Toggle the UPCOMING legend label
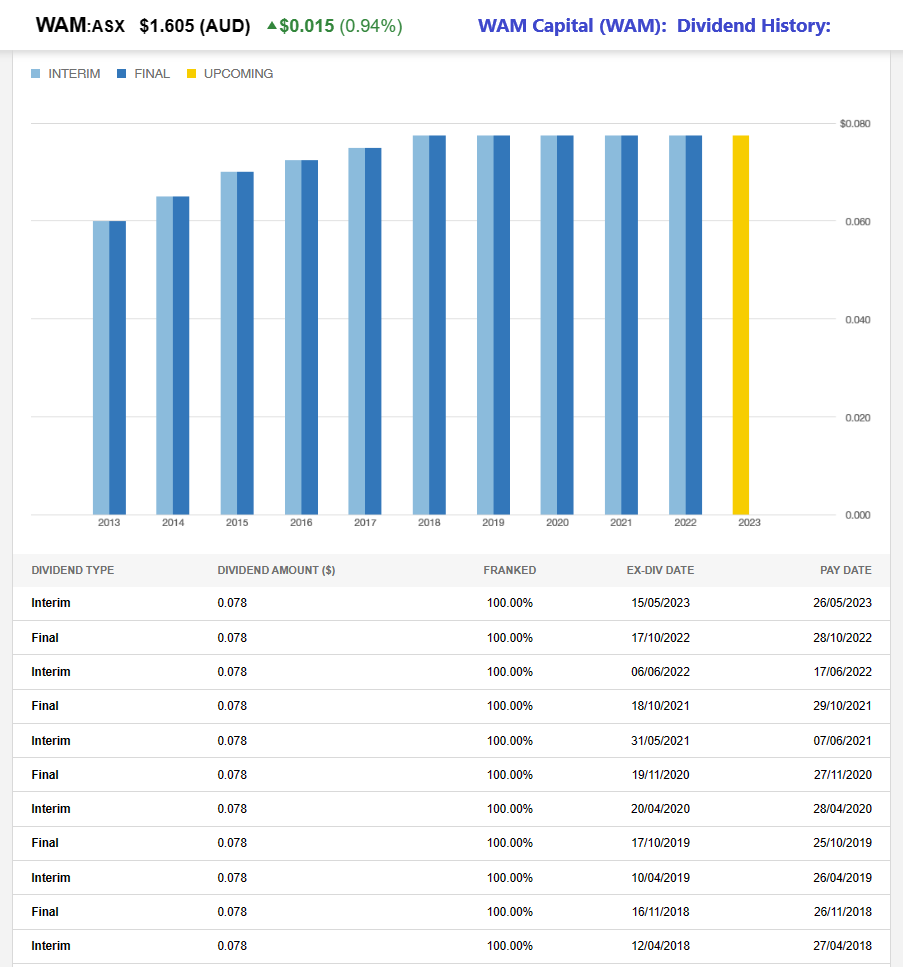903x967 pixels. click(238, 74)
